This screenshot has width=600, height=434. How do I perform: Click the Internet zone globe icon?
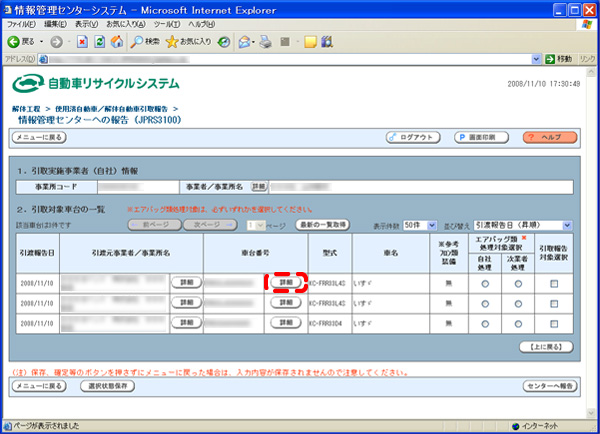pos(515,426)
